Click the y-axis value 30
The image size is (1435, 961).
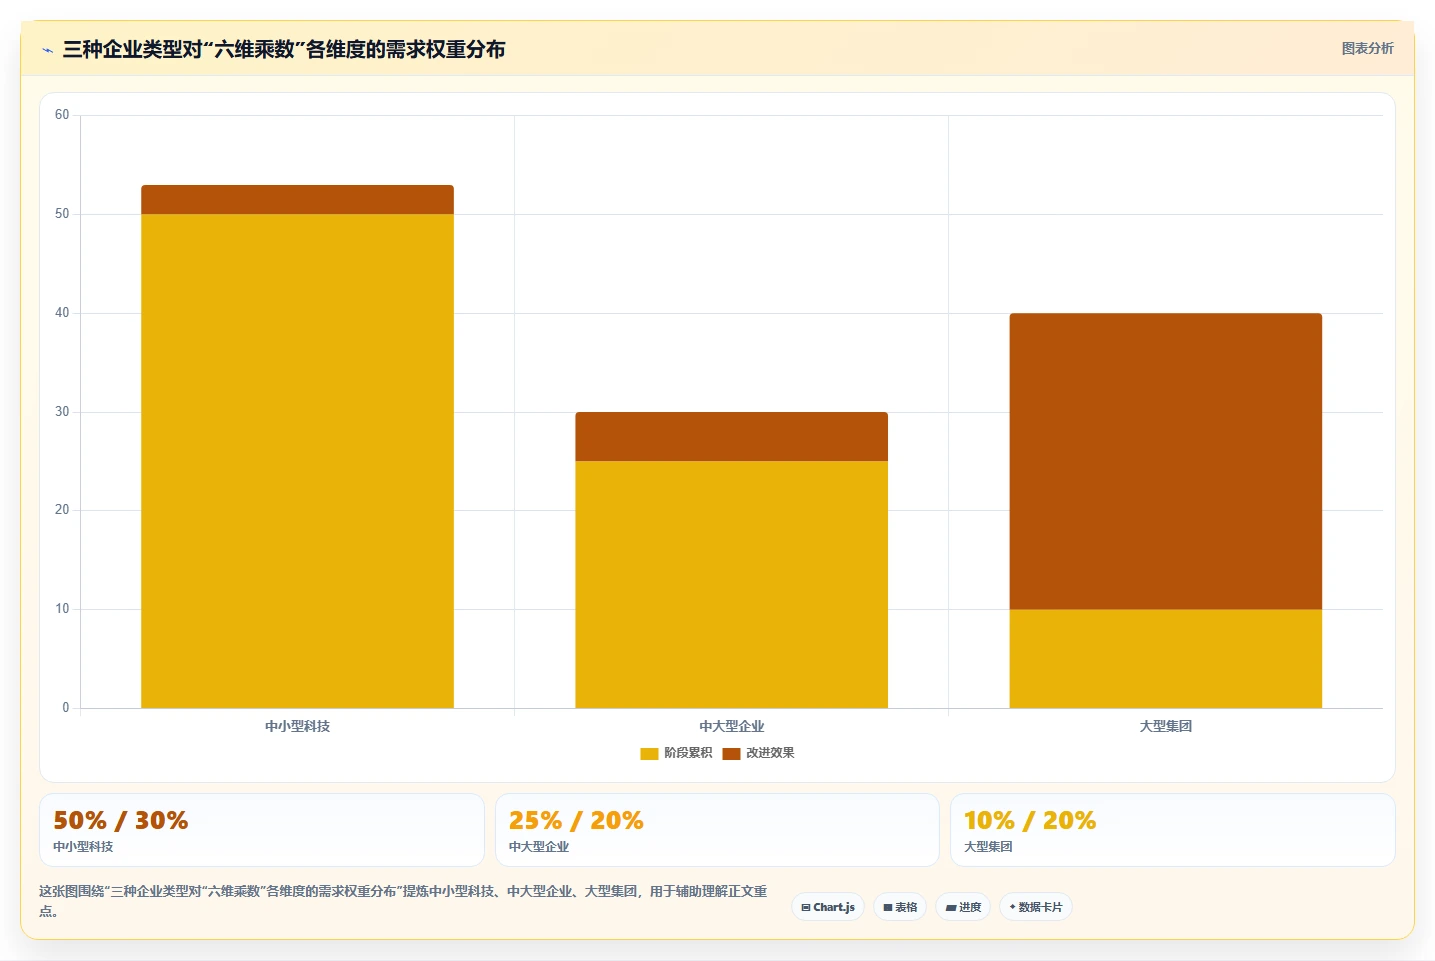[62, 412]
